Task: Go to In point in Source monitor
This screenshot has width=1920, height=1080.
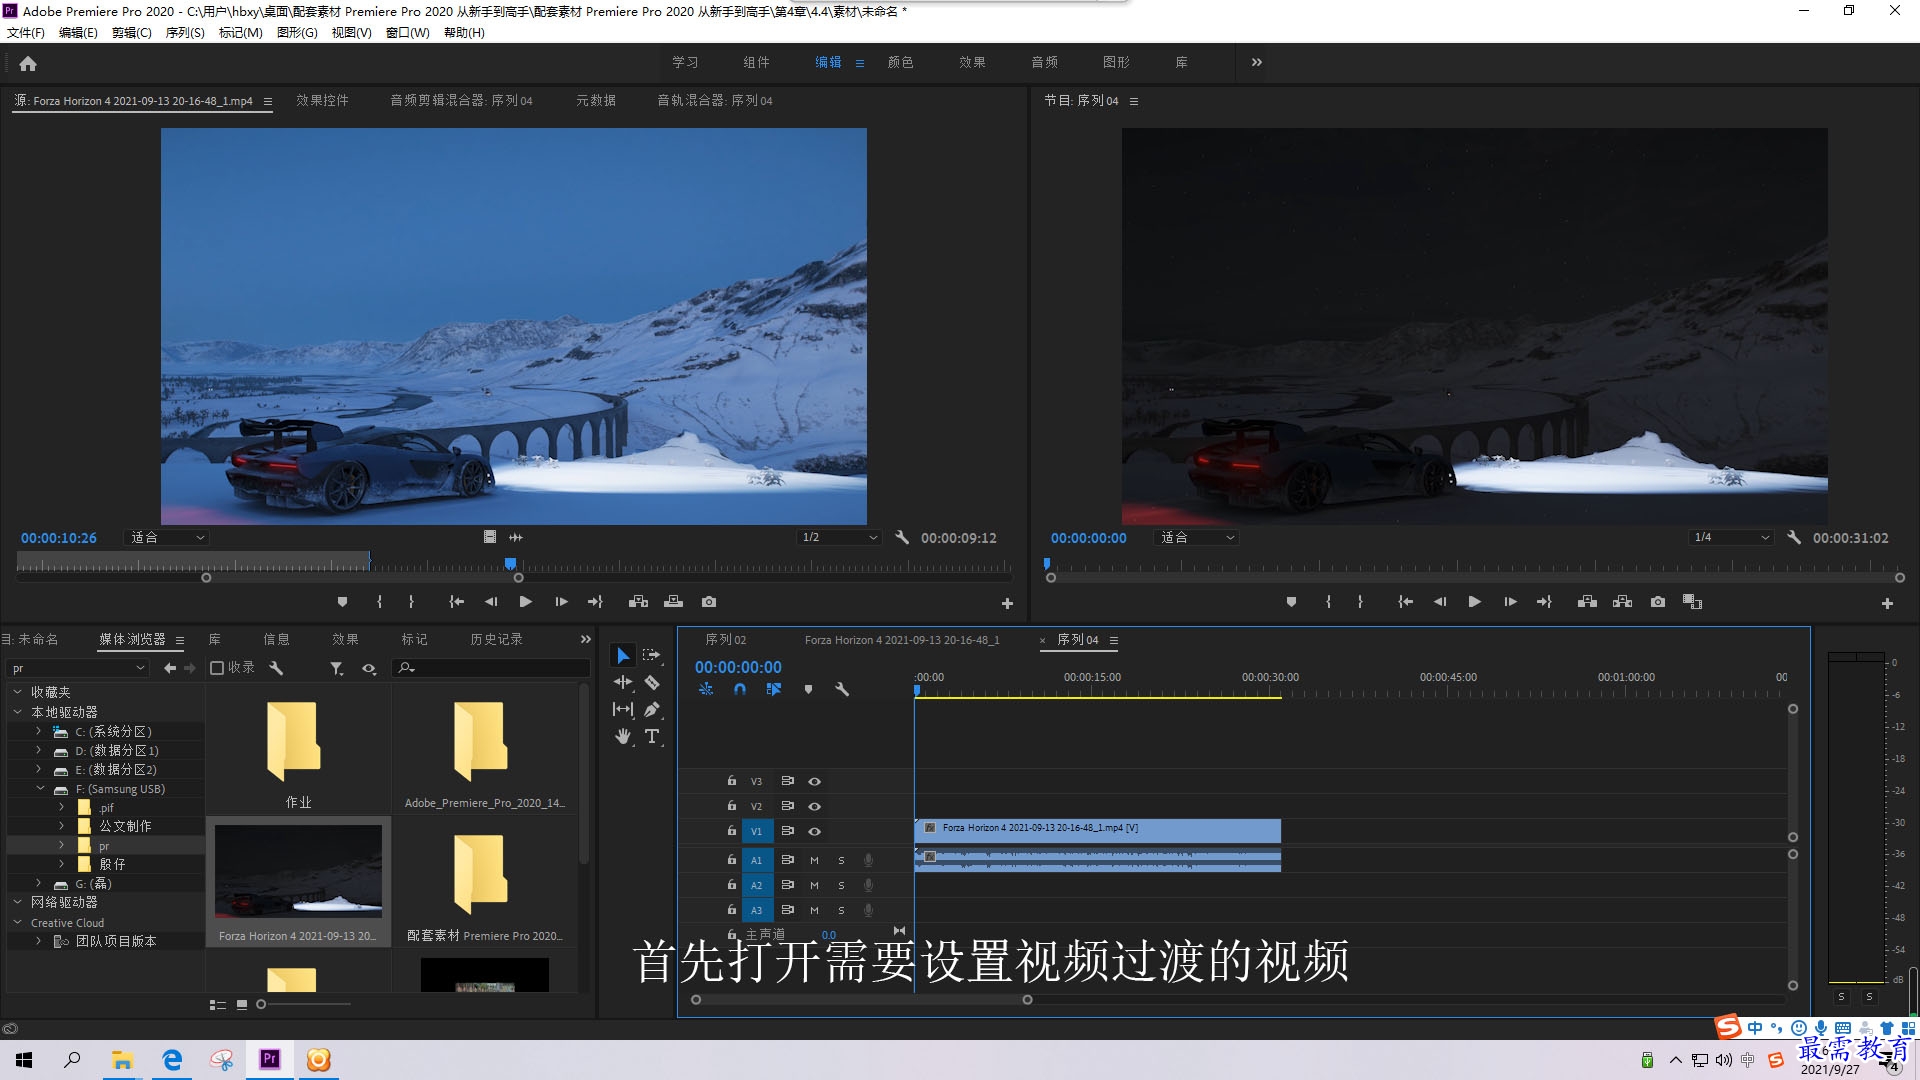Action: point(456,602)
